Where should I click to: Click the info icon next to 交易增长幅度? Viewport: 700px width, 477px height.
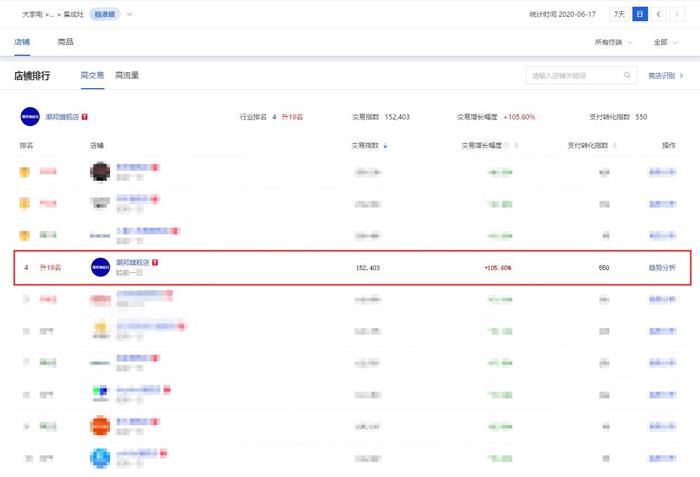click(x=505, y=146)
